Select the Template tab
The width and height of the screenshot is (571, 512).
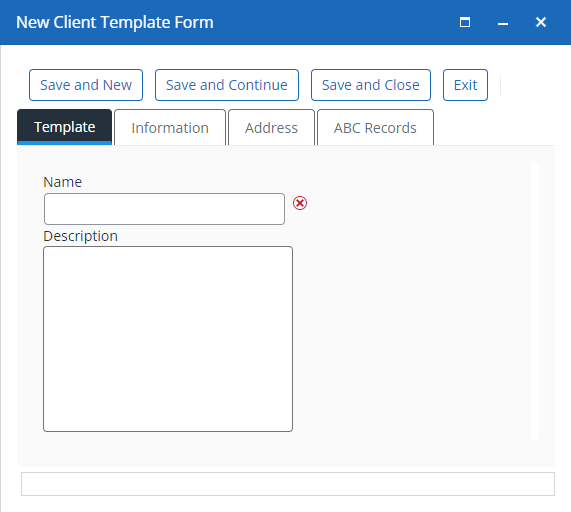pyautogui.click(x=64, y=127)
